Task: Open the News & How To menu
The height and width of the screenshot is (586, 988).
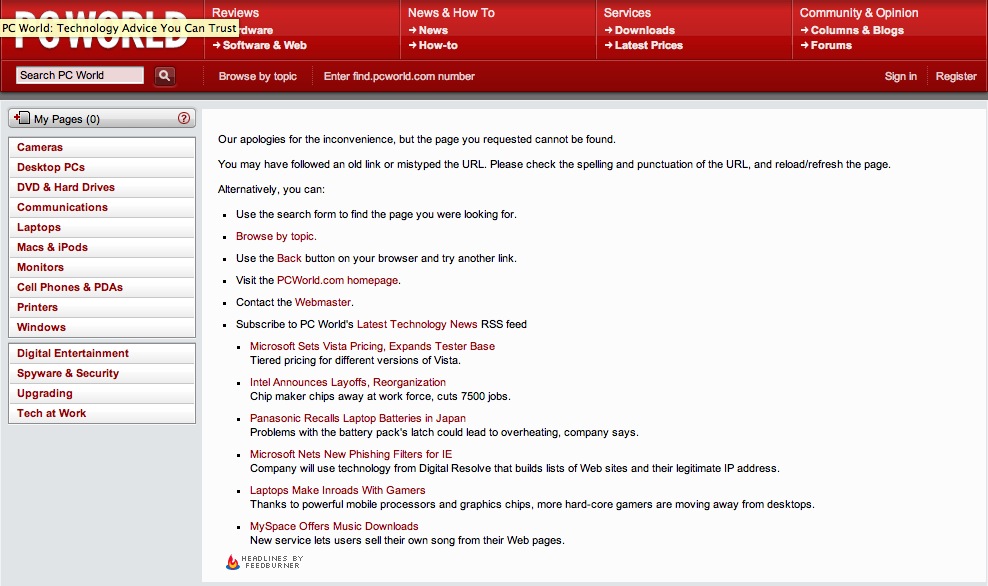Action: pyautogui.click(x=451, y=13)
